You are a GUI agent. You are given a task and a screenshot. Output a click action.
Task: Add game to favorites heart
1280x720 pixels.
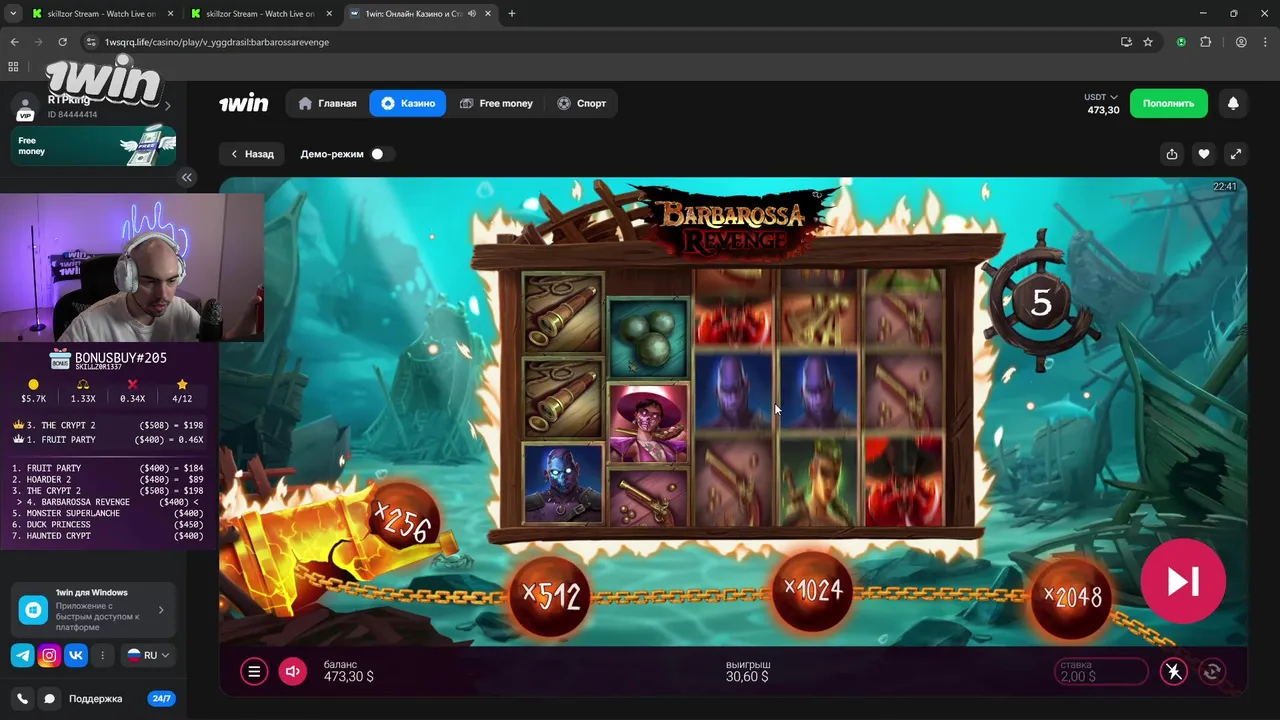(x=1204, y=154)
